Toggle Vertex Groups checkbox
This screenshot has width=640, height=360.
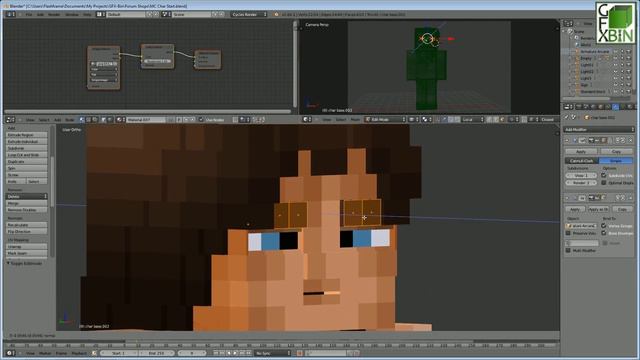click(604, 226)
